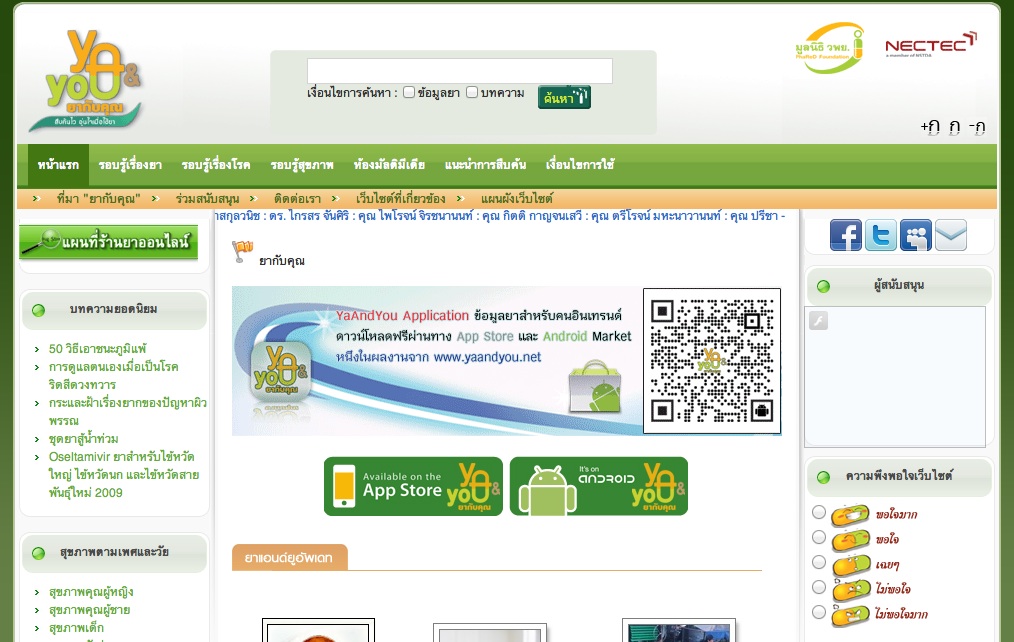Open the แผนผังเว็บไซต์ sitemap link
Viewport: 1014px width, 642px height.
tap(517, 198)
